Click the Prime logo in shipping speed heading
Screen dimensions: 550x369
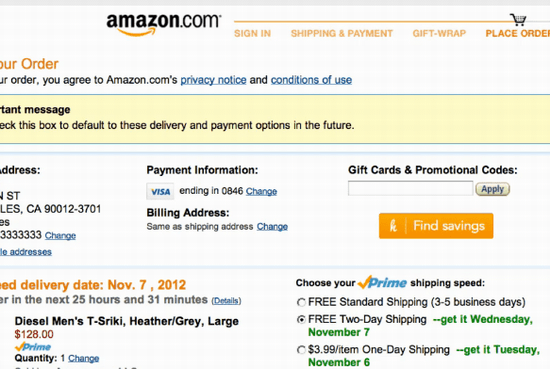pos(382,282)
